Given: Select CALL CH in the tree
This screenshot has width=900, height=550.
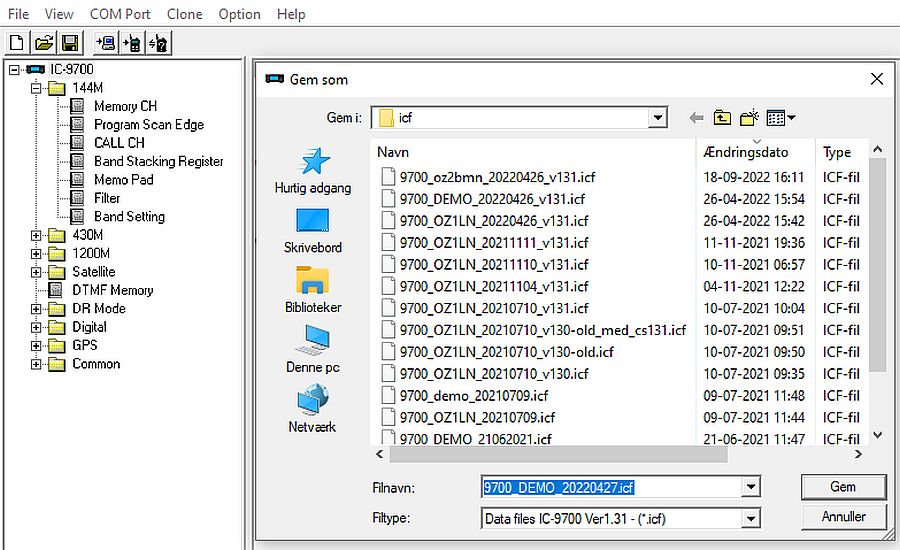Looking at the screenshot, I should tap(119, 143).
